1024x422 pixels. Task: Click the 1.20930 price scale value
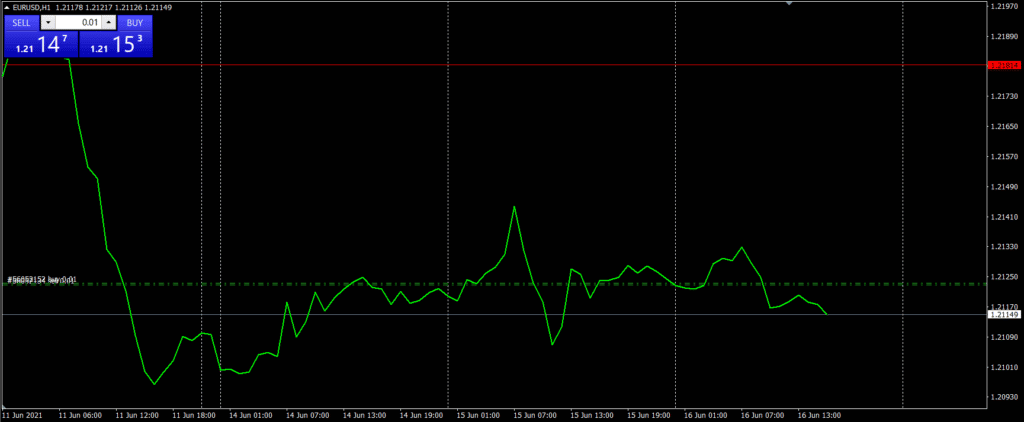(1004, 397)
